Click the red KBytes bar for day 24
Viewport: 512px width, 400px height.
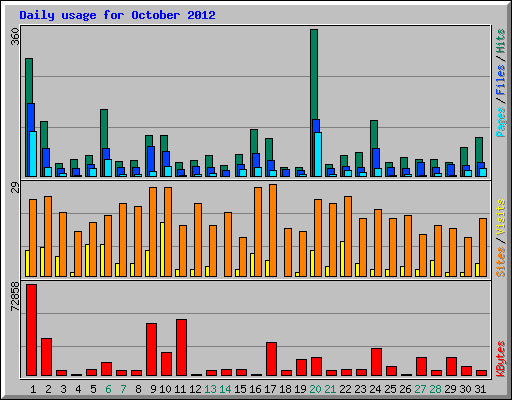coord(377,362)
